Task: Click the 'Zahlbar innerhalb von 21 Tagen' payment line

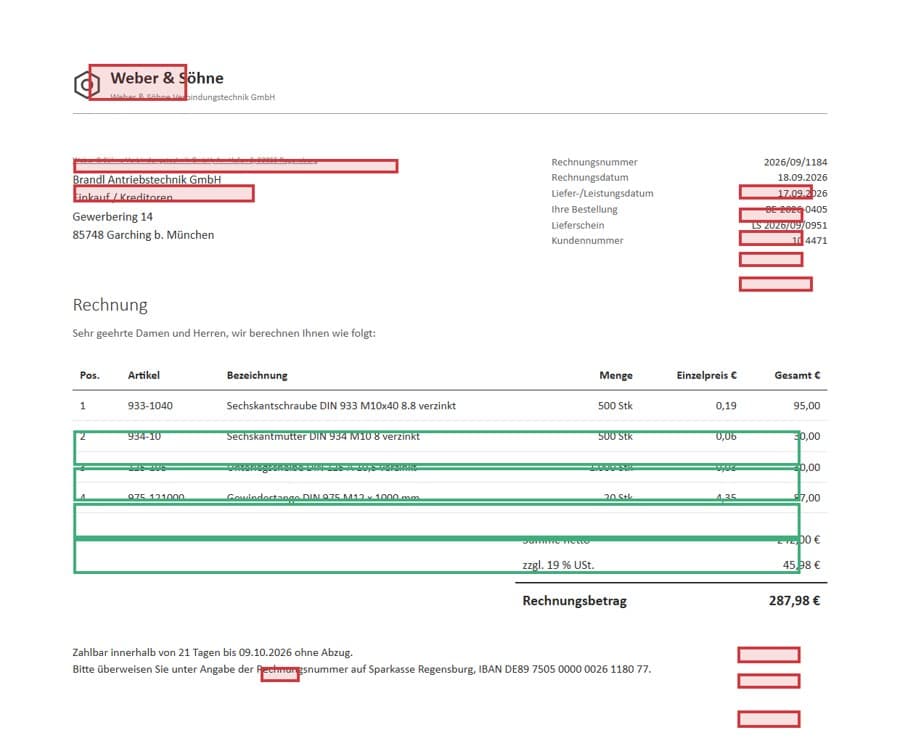Action: (212, 652)
